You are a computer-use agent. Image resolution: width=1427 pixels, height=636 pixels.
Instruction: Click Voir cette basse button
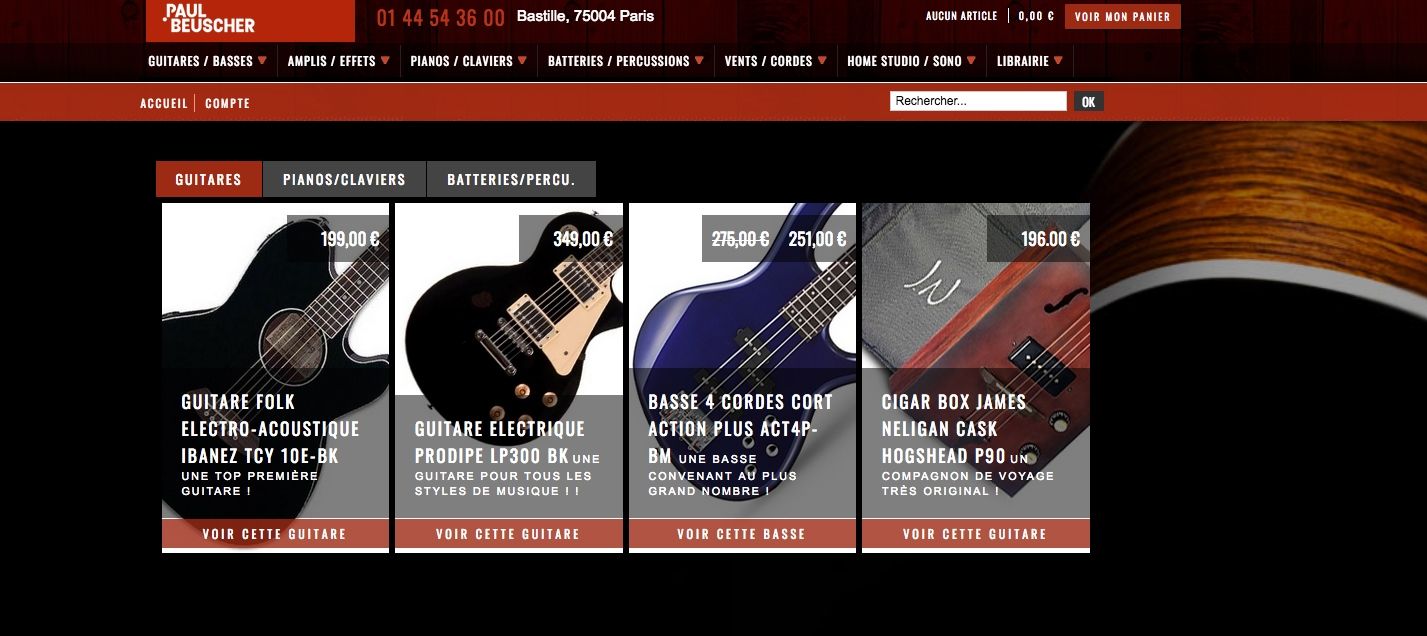[x=742, y=534]
